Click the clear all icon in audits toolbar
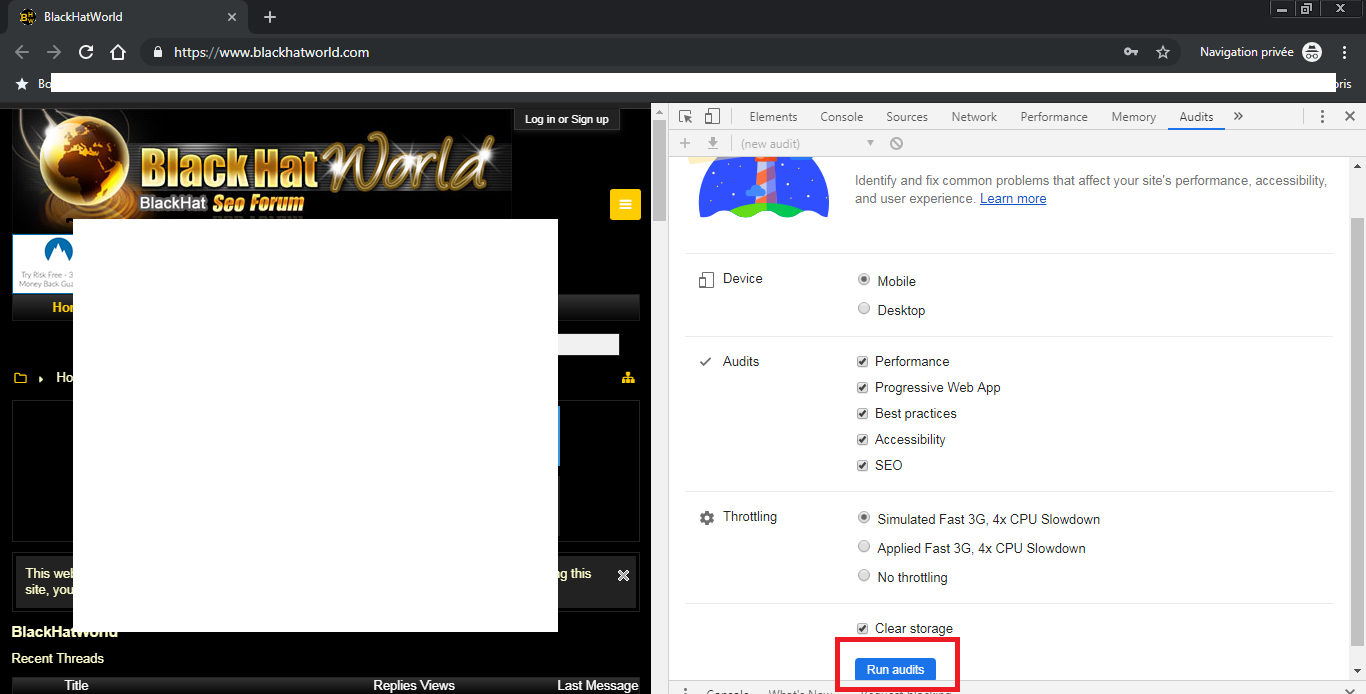The width and height of the screenshot is (1366, 694). coord(897,144)
